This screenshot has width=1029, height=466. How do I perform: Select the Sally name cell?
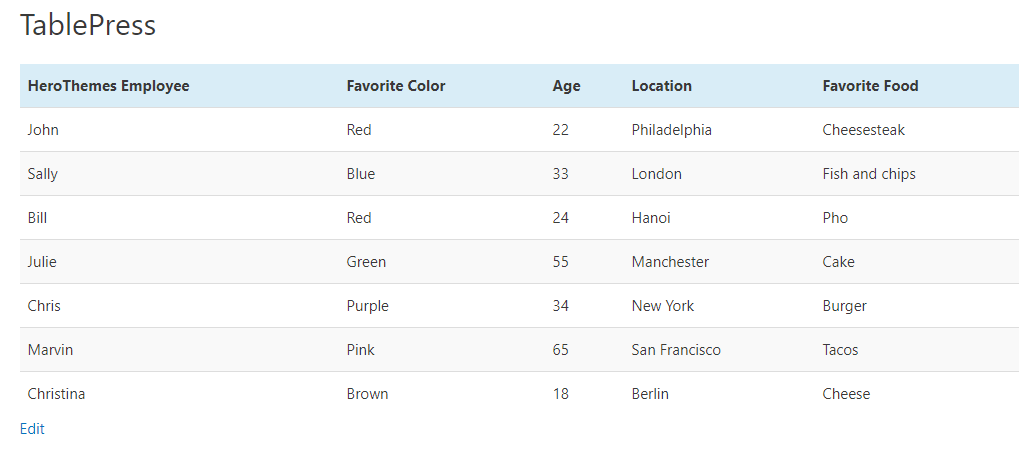43,174
